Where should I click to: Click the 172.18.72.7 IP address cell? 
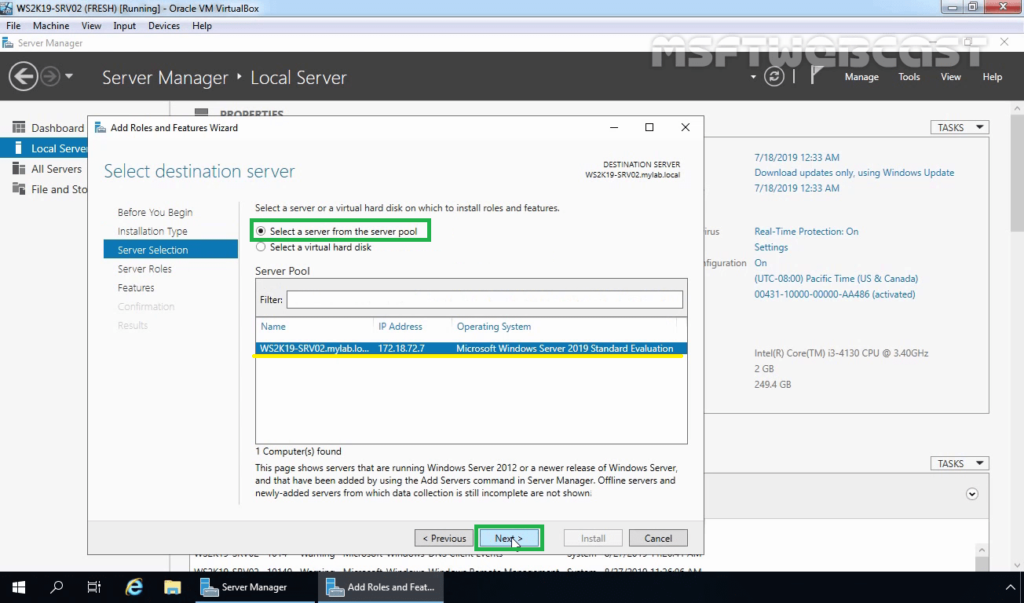point(401,348)
